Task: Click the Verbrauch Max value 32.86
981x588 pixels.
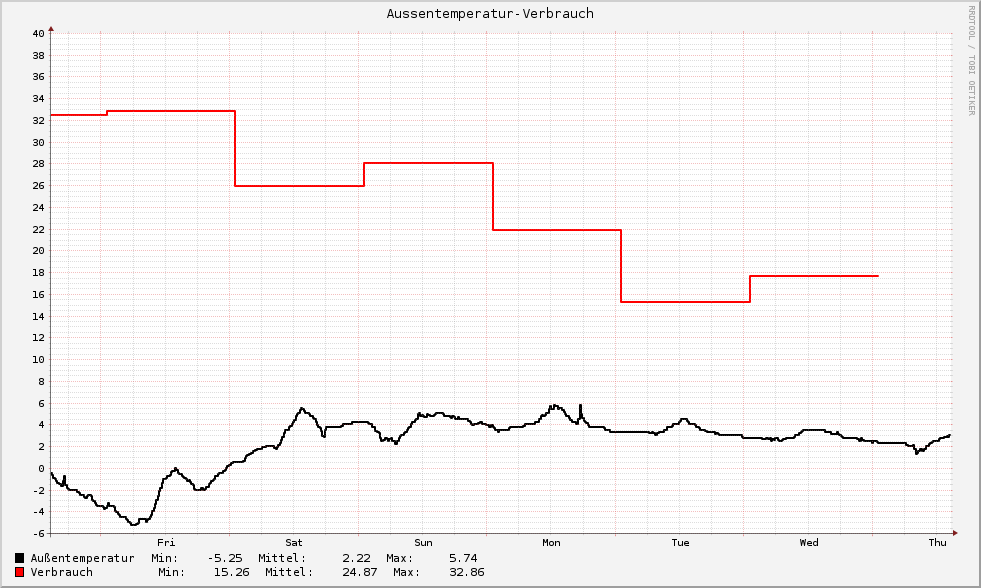Action: click(x=464, y=572)
